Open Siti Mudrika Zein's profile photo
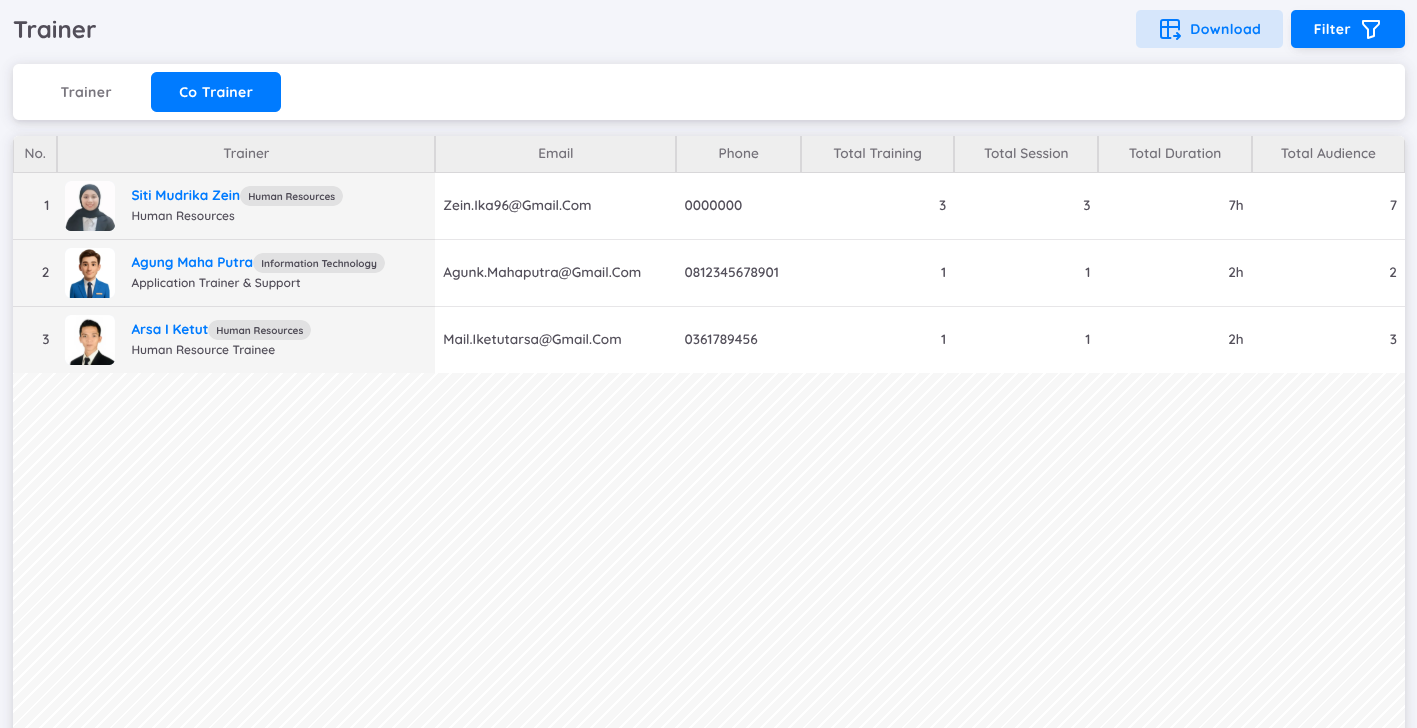Viewport: 1417px width, 728px height. coord(90,206)
